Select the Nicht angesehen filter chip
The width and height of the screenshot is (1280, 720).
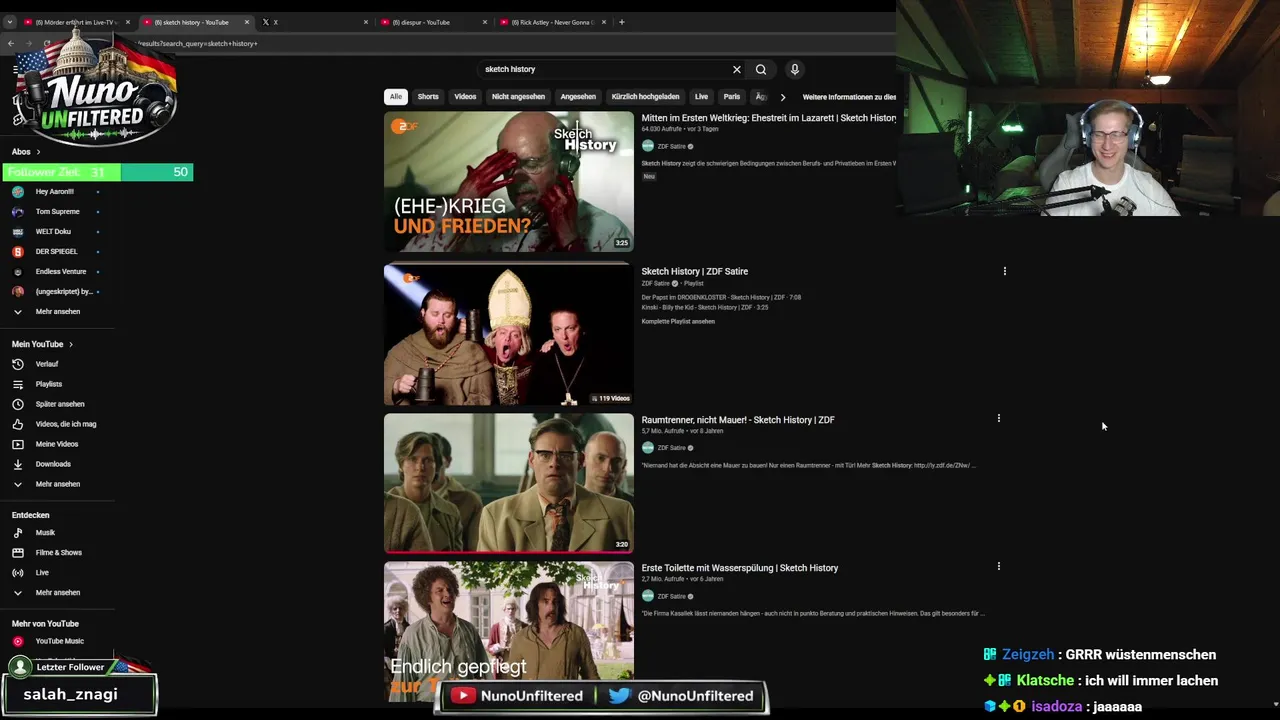[x=518, y=97]
